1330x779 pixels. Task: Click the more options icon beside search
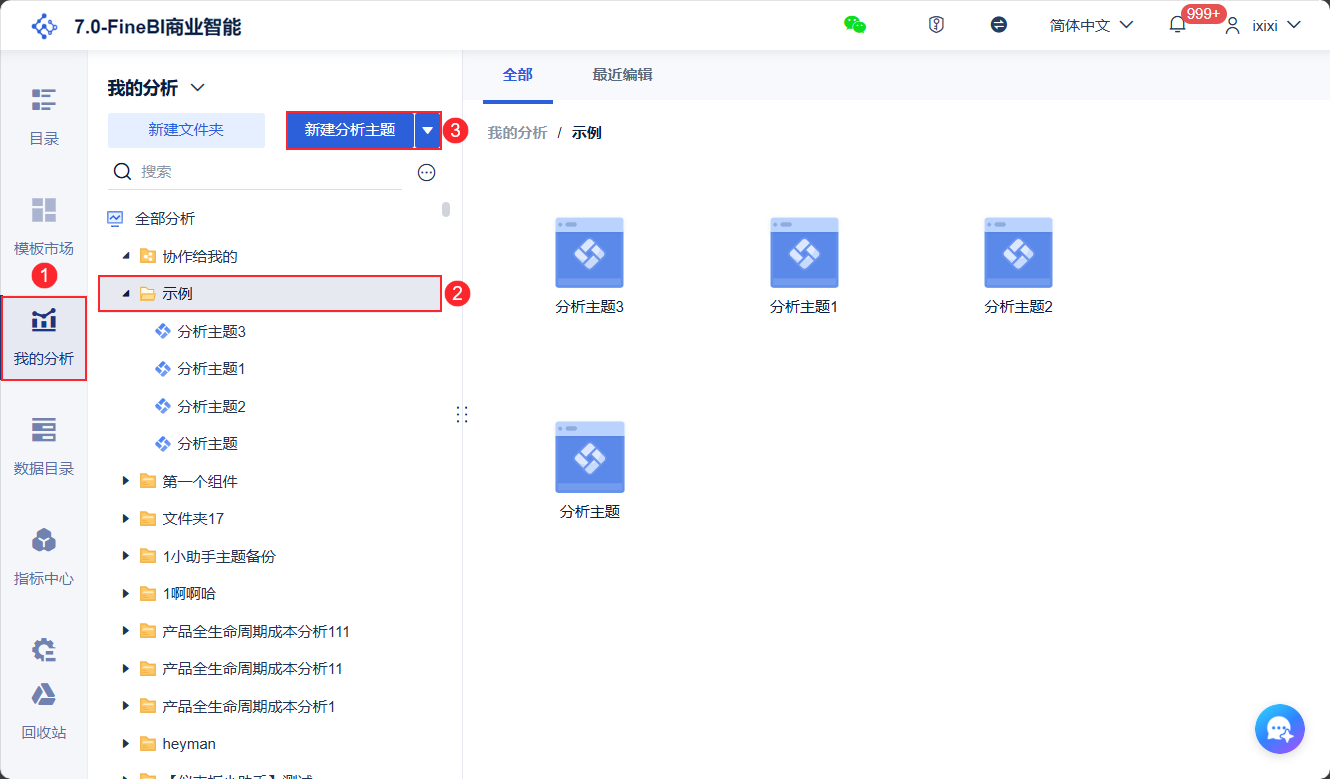click(427, 172)
